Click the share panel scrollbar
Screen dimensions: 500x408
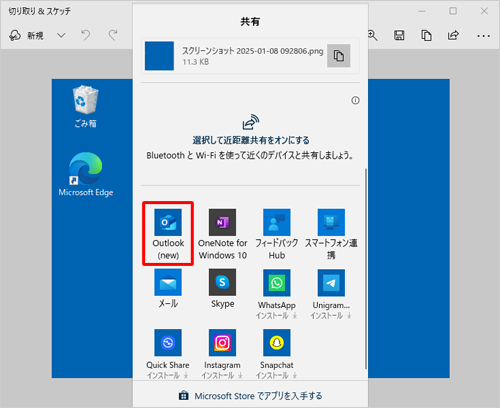(x=366, y=269)
